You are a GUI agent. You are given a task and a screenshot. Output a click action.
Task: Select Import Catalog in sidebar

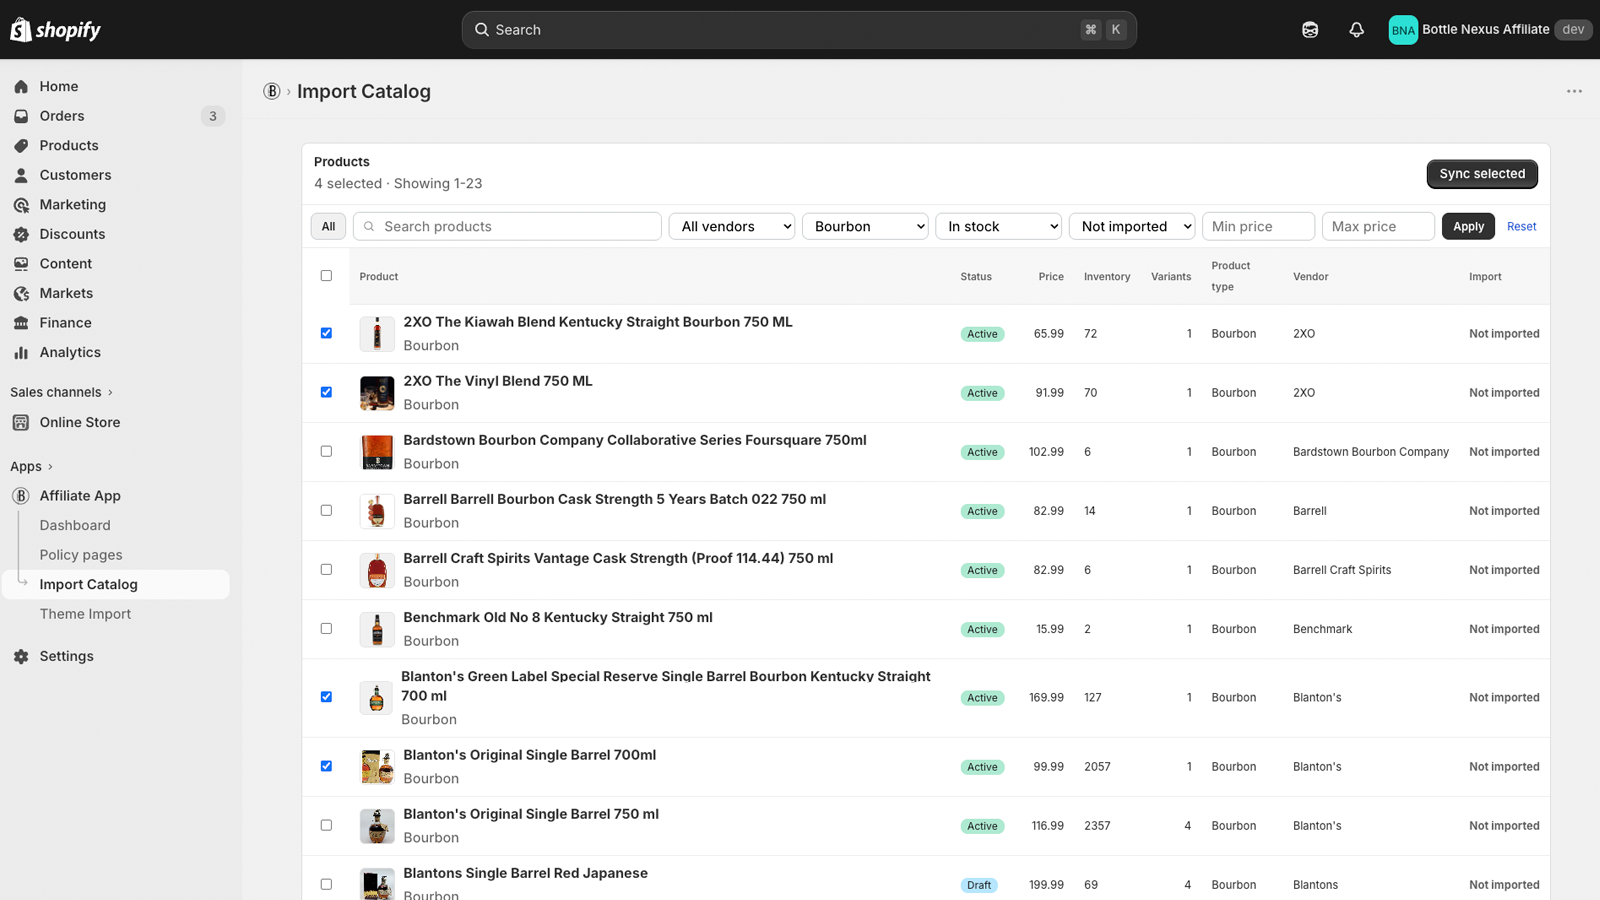point(116,585)
